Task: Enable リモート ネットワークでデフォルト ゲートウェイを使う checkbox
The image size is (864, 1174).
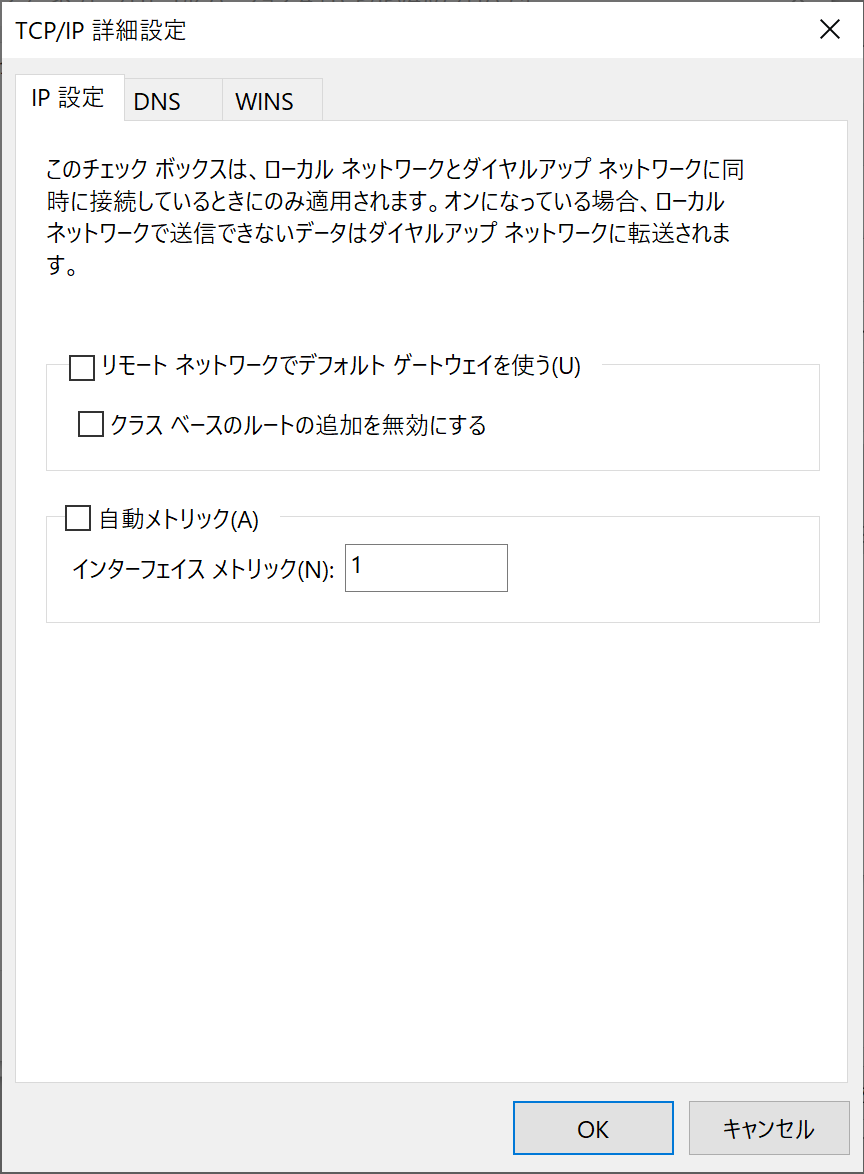Action: tap(81, 368)
